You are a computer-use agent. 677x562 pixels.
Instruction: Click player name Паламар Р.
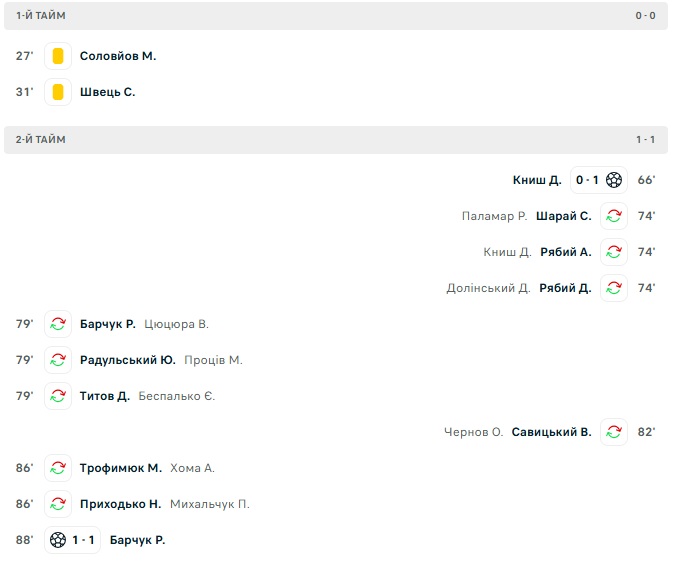[494, 216]
